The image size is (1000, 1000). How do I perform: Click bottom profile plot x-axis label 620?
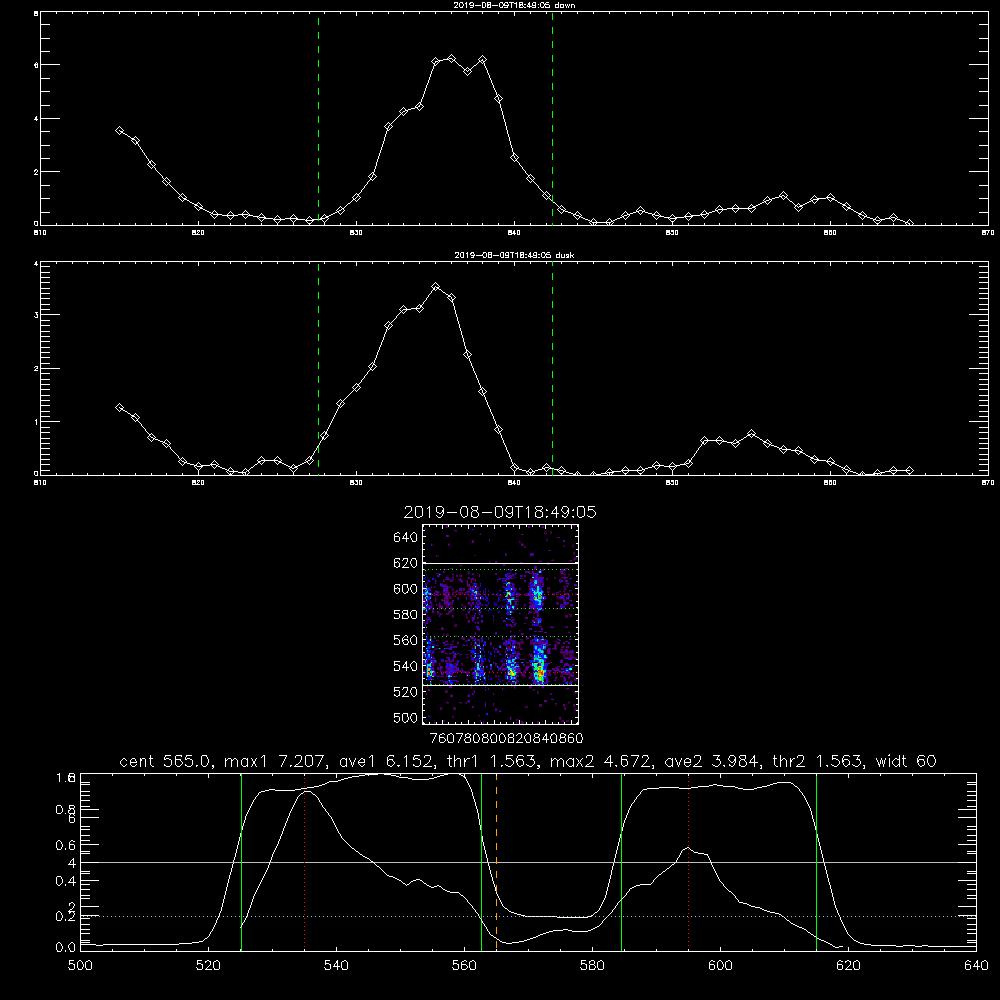click(848, 965)
